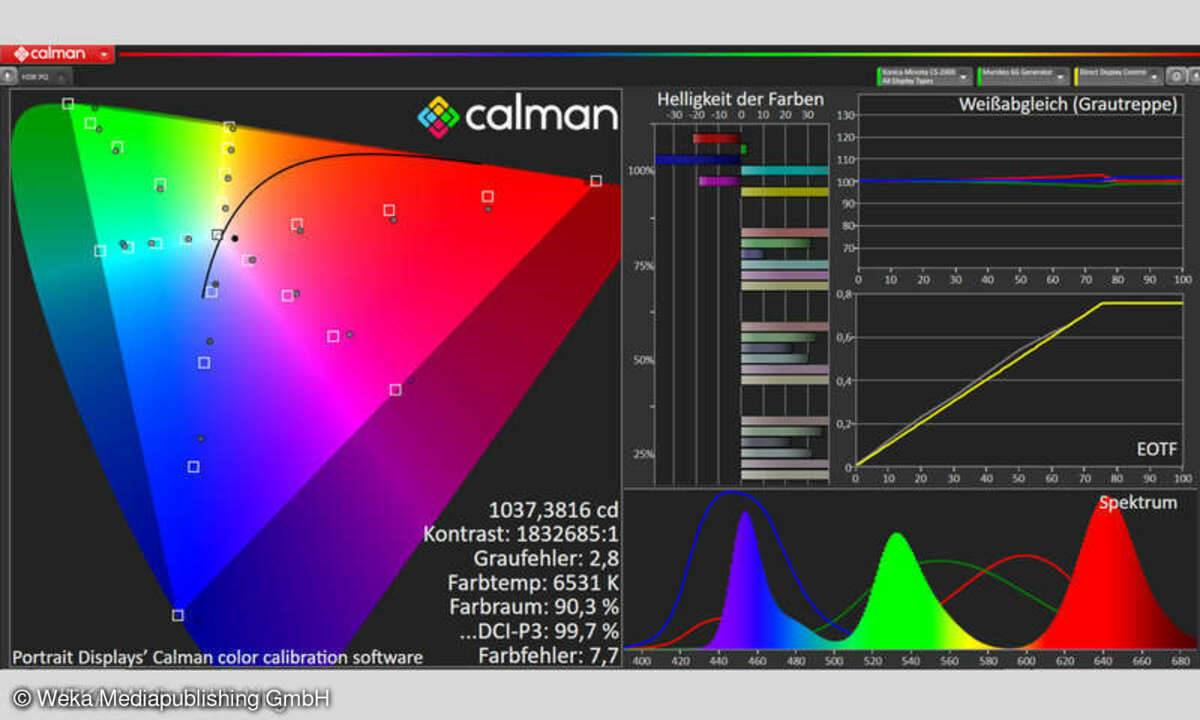Click the Weißabgleich (Grautreppe) chart title

[1068, 104]
